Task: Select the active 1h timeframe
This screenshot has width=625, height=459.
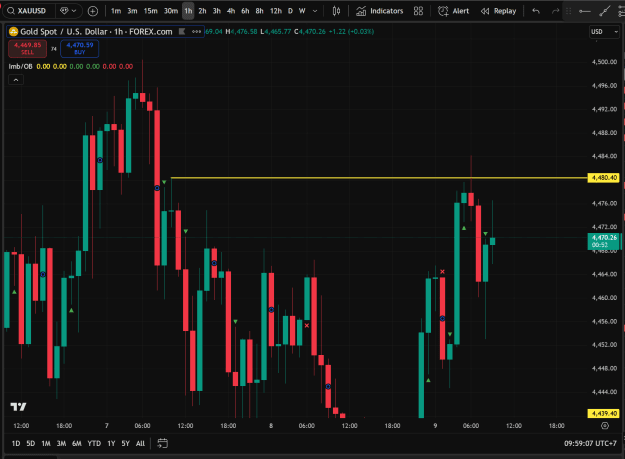Action: tap(188, 11)
